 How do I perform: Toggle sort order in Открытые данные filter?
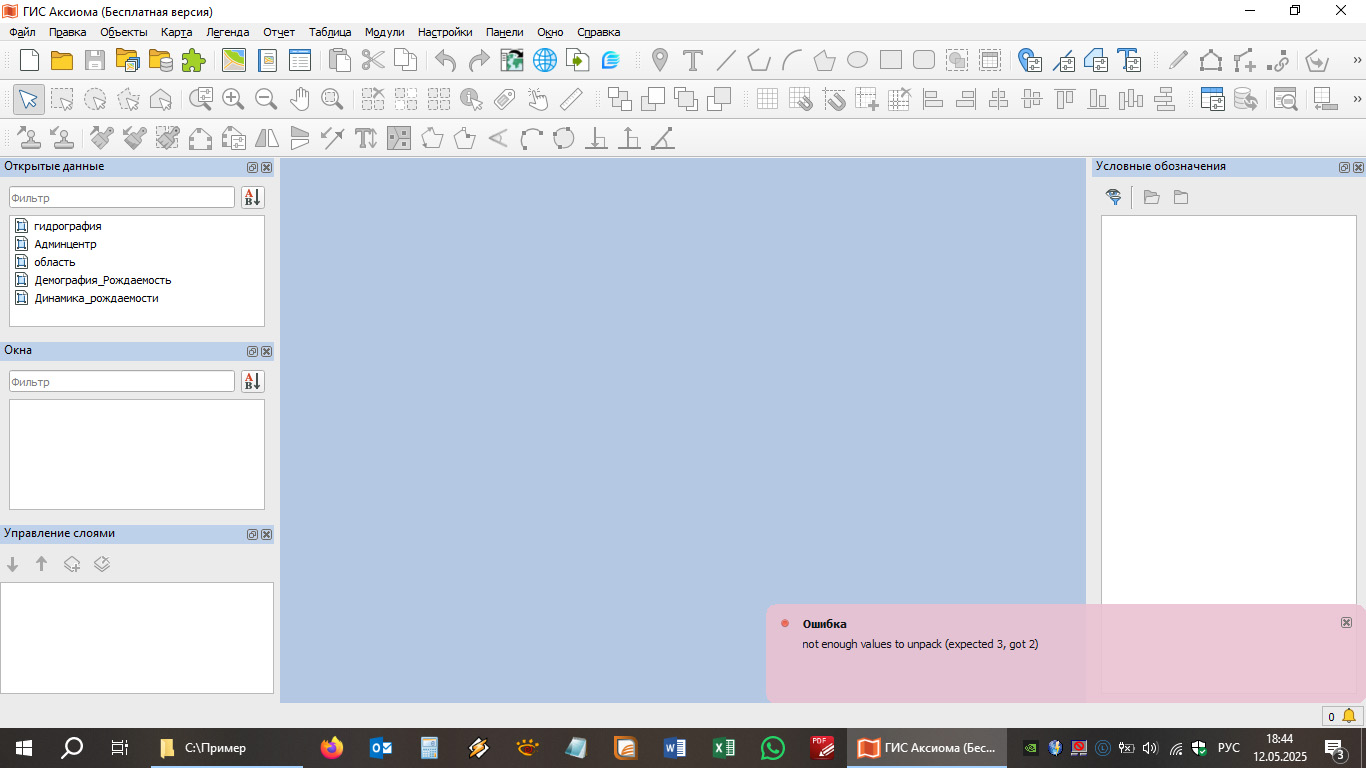252,198
